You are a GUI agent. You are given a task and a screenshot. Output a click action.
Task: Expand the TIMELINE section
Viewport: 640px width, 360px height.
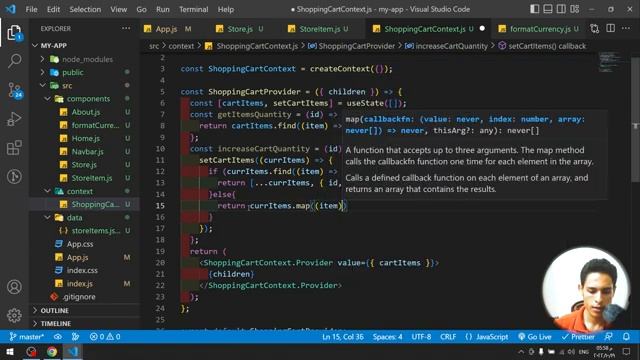(x=84, y=323)
